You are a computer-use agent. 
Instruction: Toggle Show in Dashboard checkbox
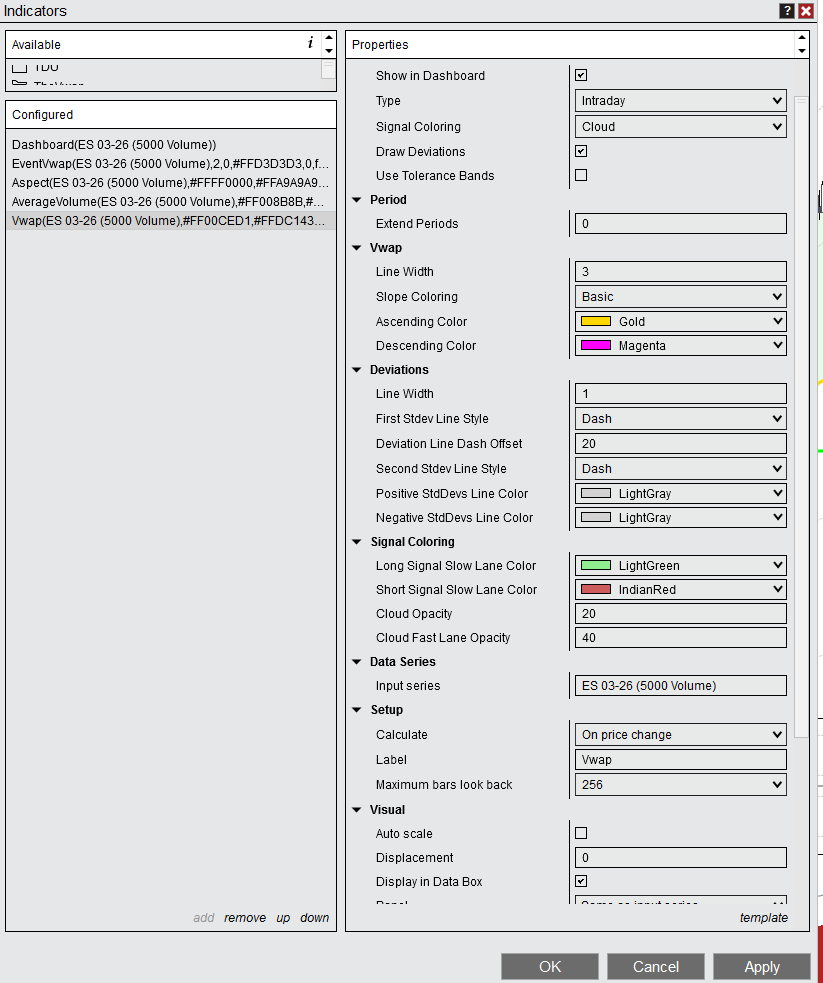(x=581, y=76)
